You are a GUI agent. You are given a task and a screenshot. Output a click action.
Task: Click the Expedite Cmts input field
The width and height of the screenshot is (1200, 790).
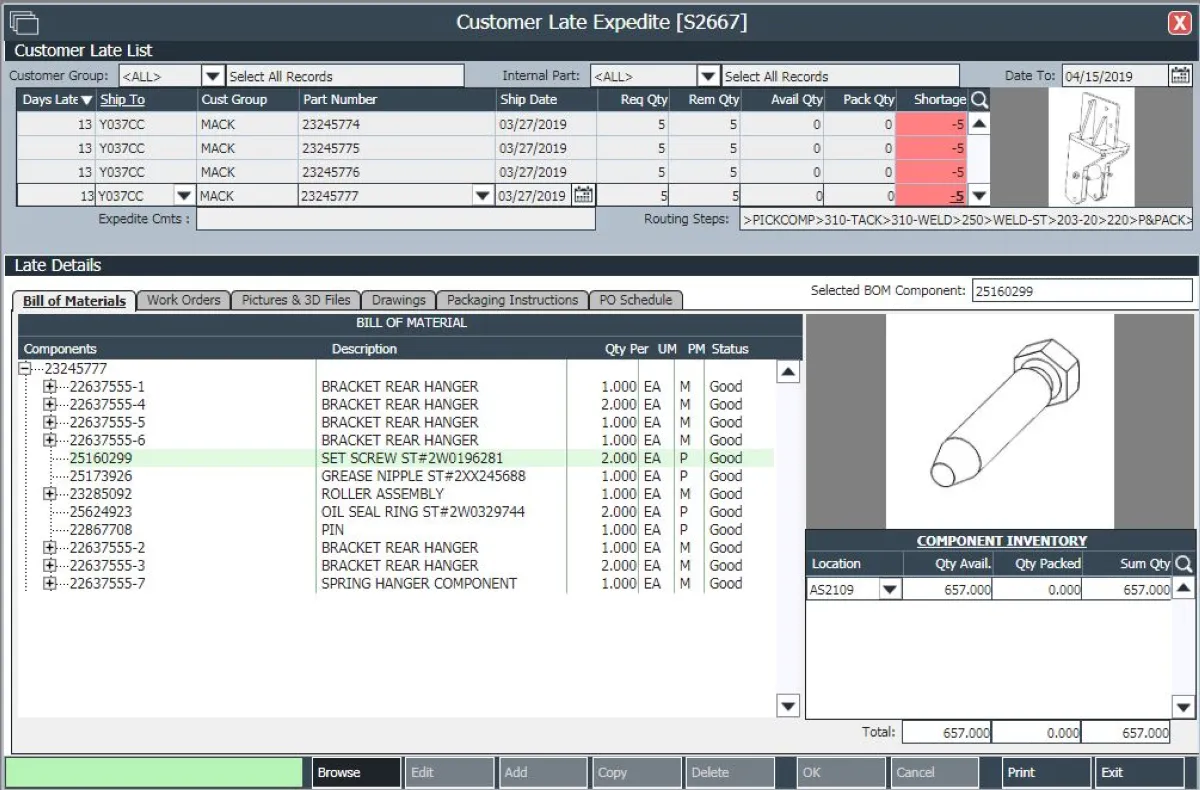click(x=395, y=219)
